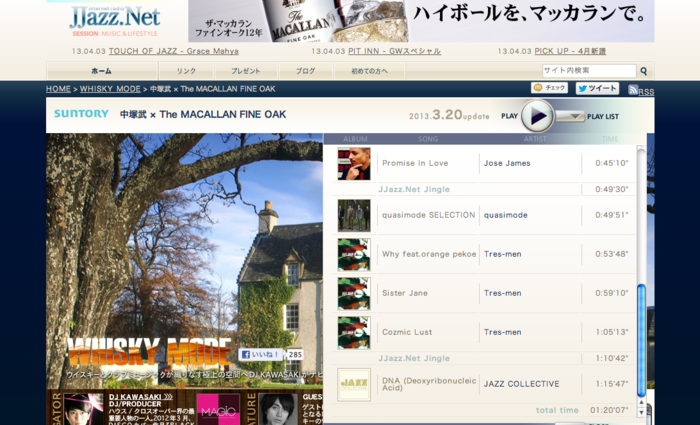This screenshot has height=425, width=700.
Task: Open TOUCH OF JAZZ - Grace Mahya link
Action: coord(174,51)
